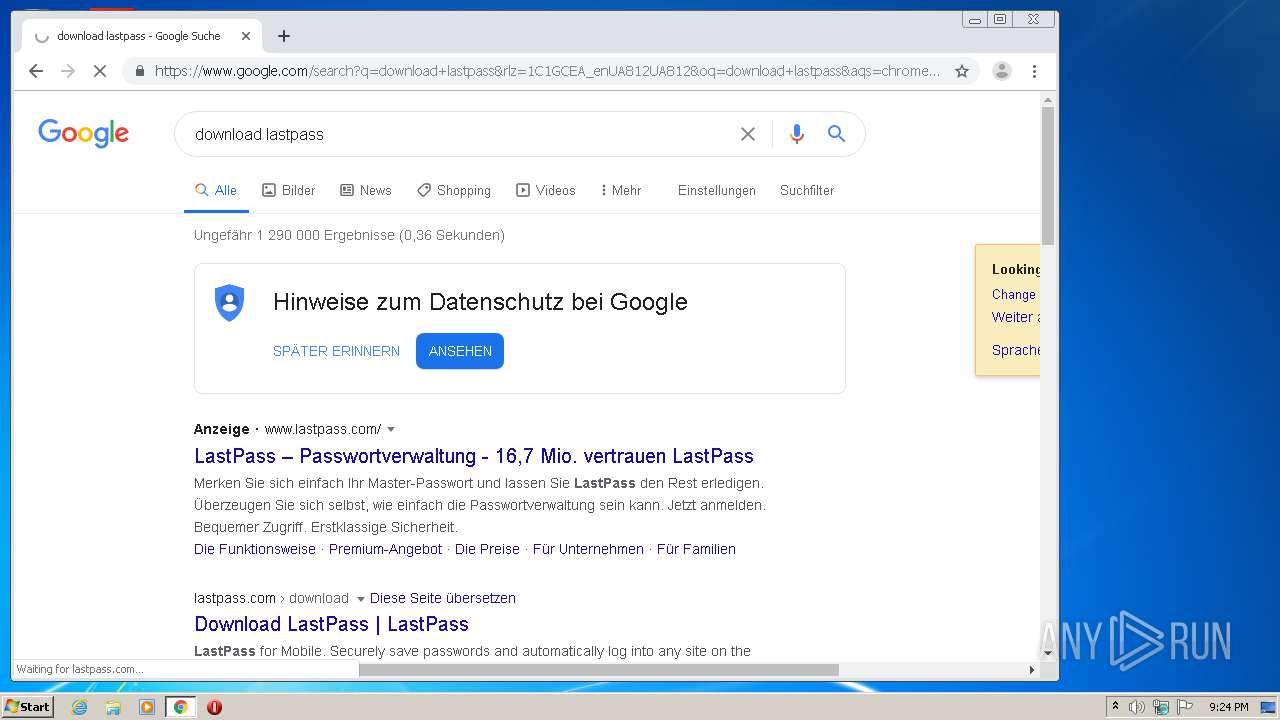Viewport: 1280px width, 720px height.
Task: Click horizontal scrollbar thumb
Action: pyautogui.click(x=598, y=670)
